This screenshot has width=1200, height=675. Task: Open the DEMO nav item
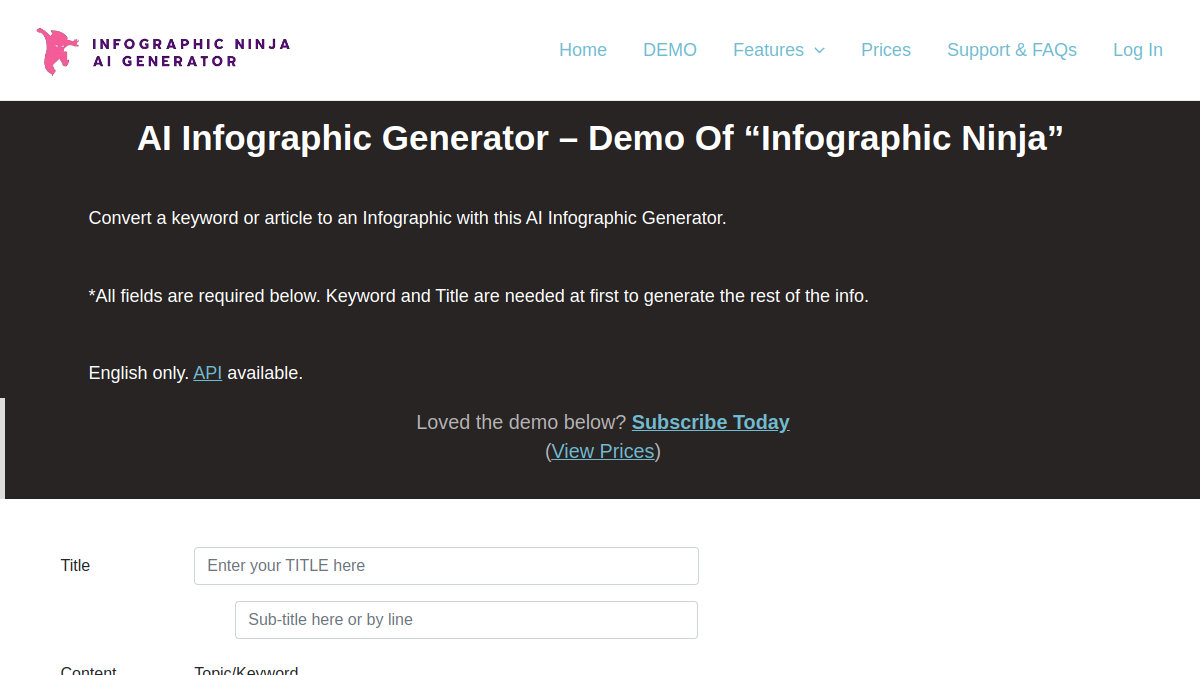(670, 50)
